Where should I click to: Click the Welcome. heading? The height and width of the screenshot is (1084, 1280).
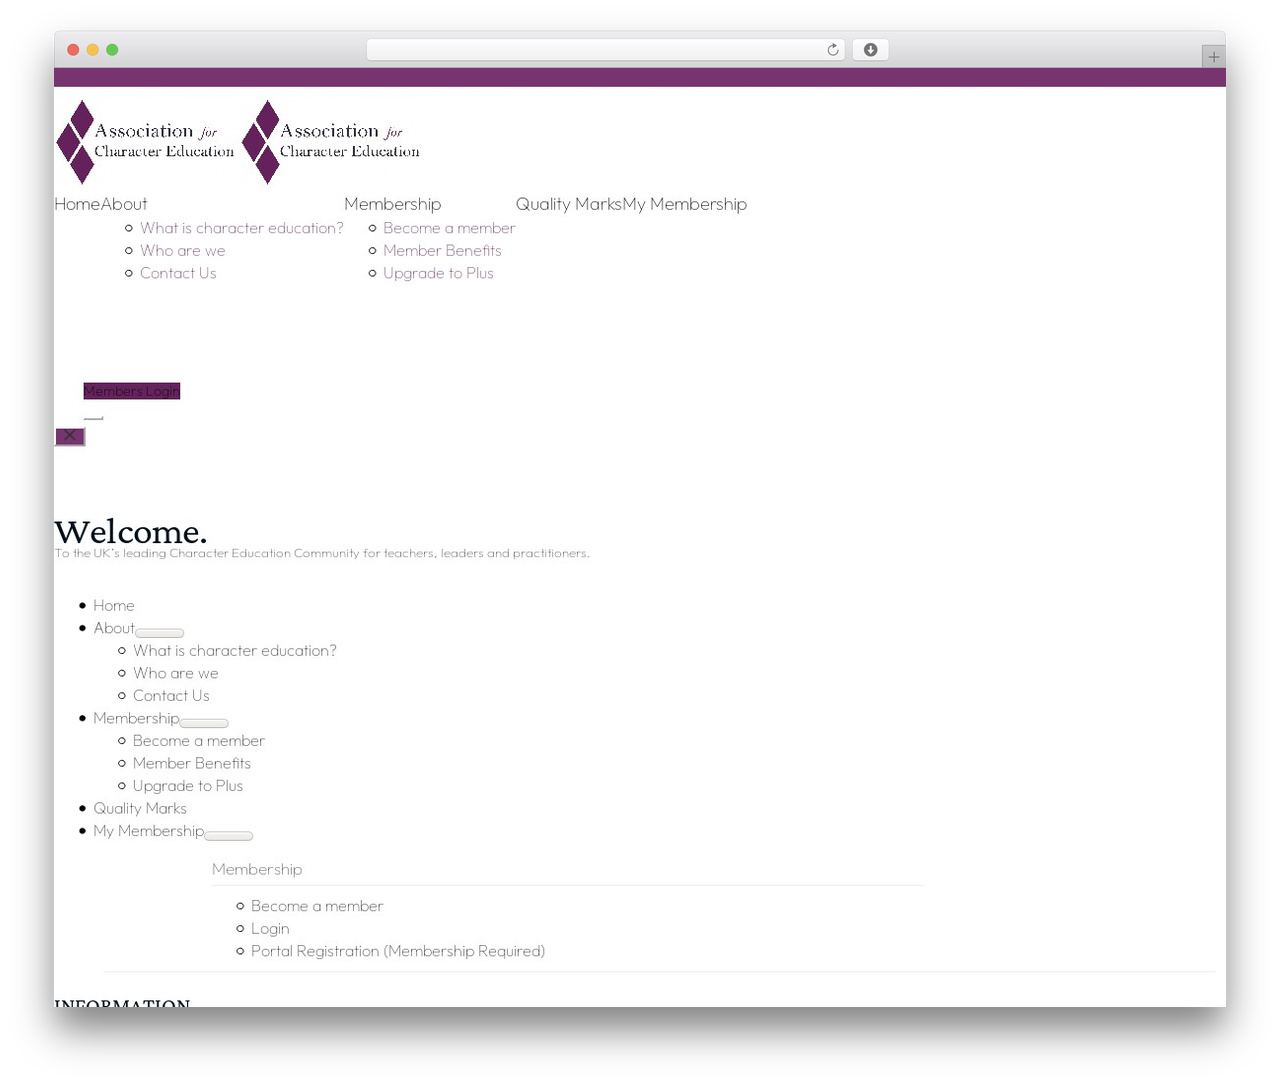(x=131, y=532)
